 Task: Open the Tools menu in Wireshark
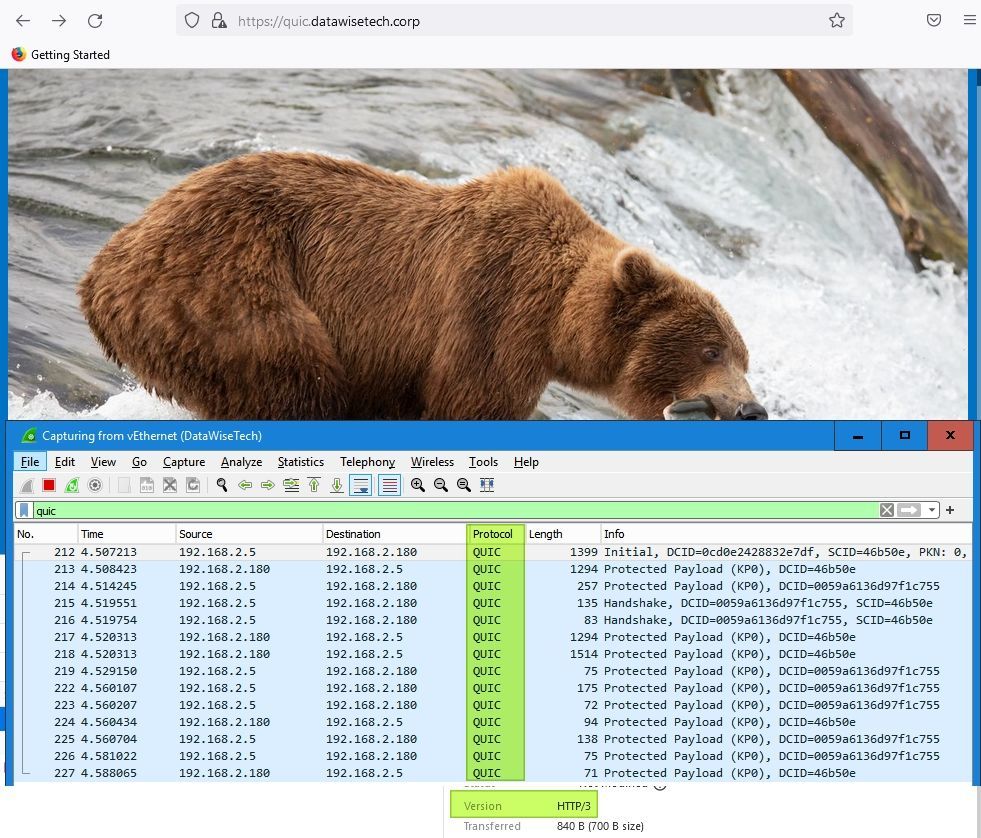point(484,462)
